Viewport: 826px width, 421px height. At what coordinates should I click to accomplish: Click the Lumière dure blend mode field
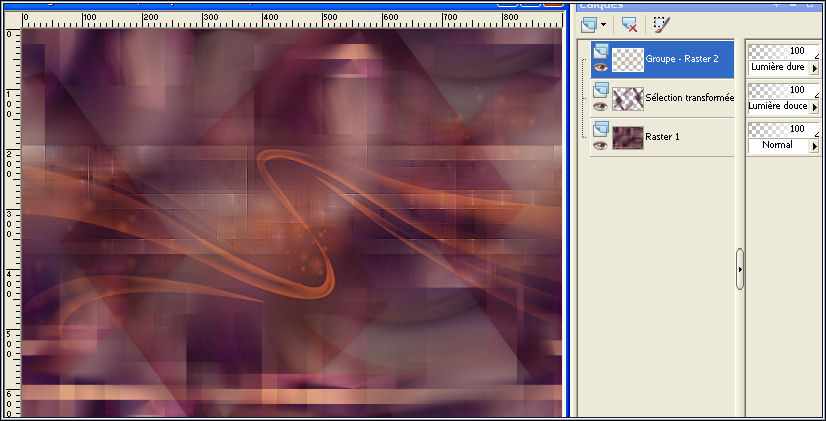(779, 67)
